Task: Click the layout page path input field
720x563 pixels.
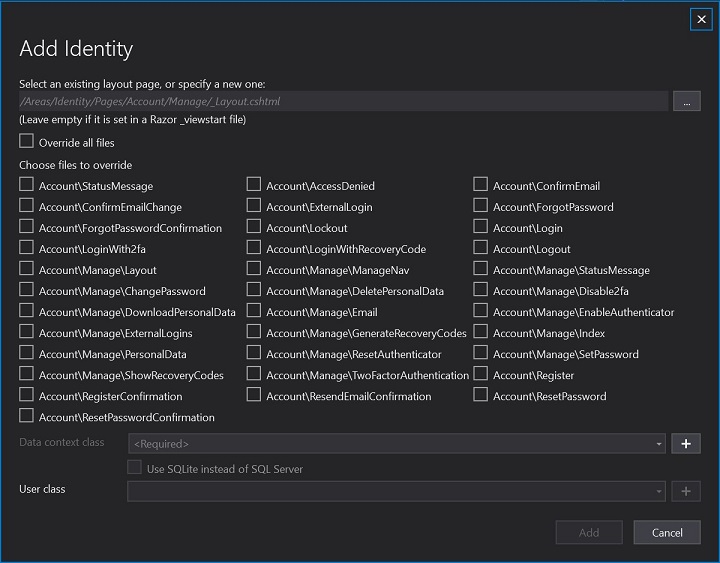Action: pyautogui.click(x=343, y=101)
